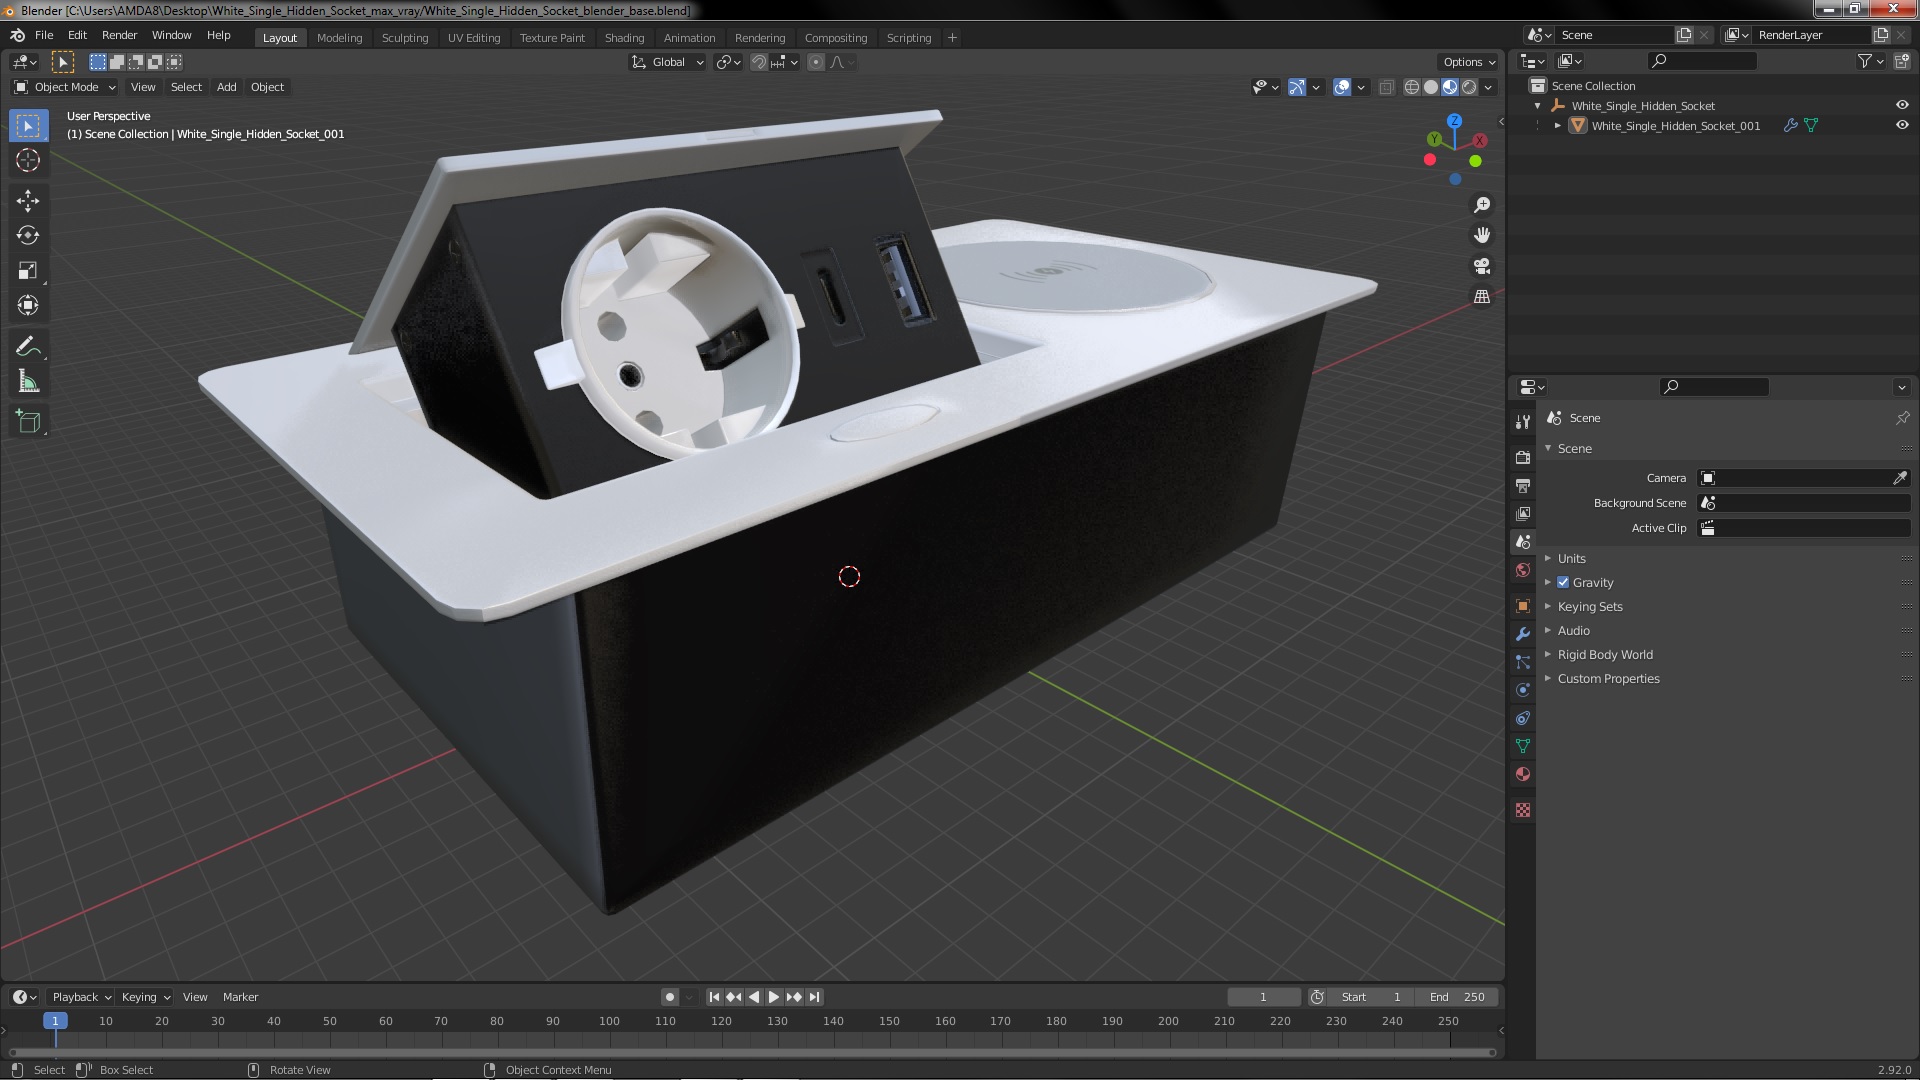Open the Particles properties tab
This screenshot has width=1920, height=1080.
[1523, 662]
